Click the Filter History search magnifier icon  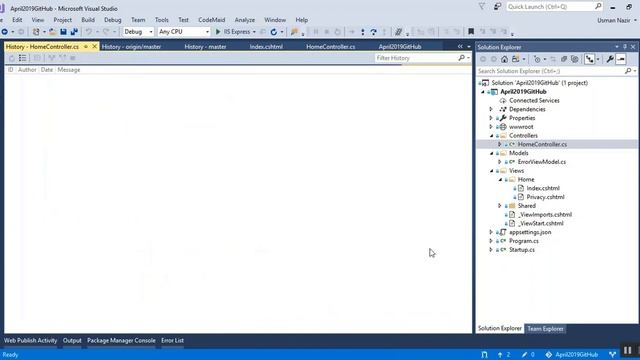pos(461,58)
